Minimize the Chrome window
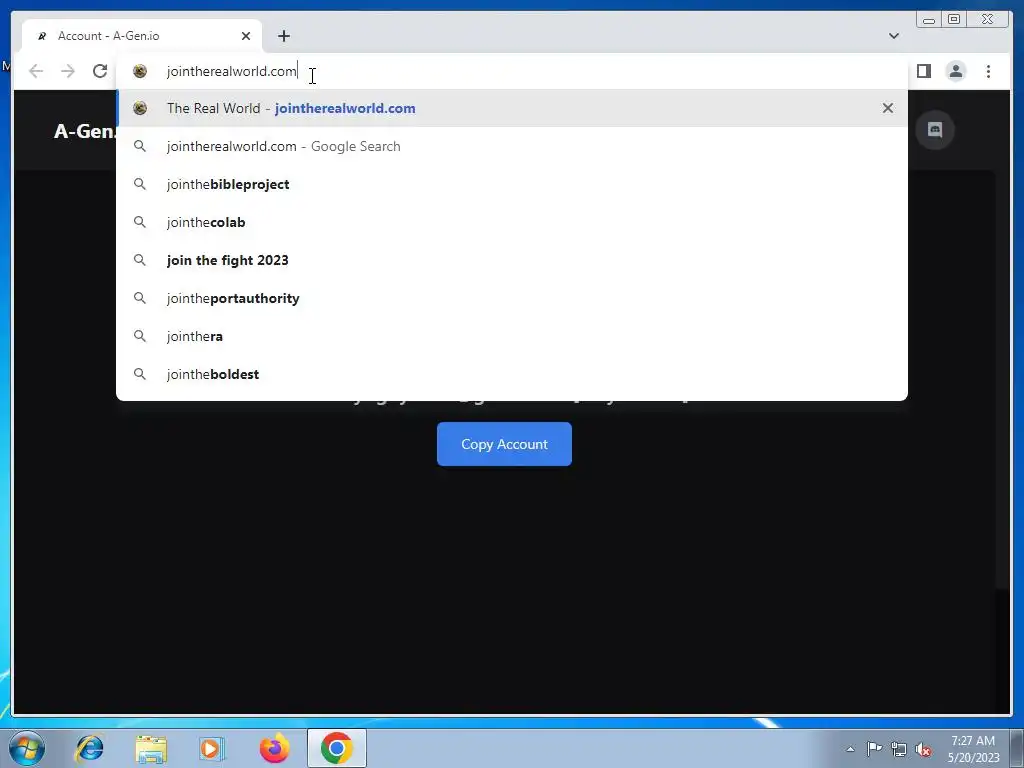1024x768 pixels. tap(929, 20)
